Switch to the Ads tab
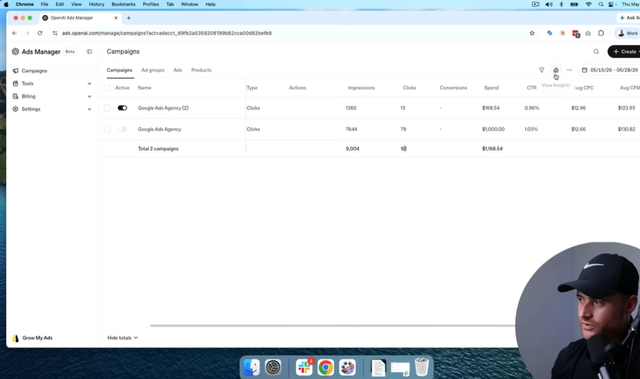The height and width of the screenshot is (379, 640). coord(178,70)
